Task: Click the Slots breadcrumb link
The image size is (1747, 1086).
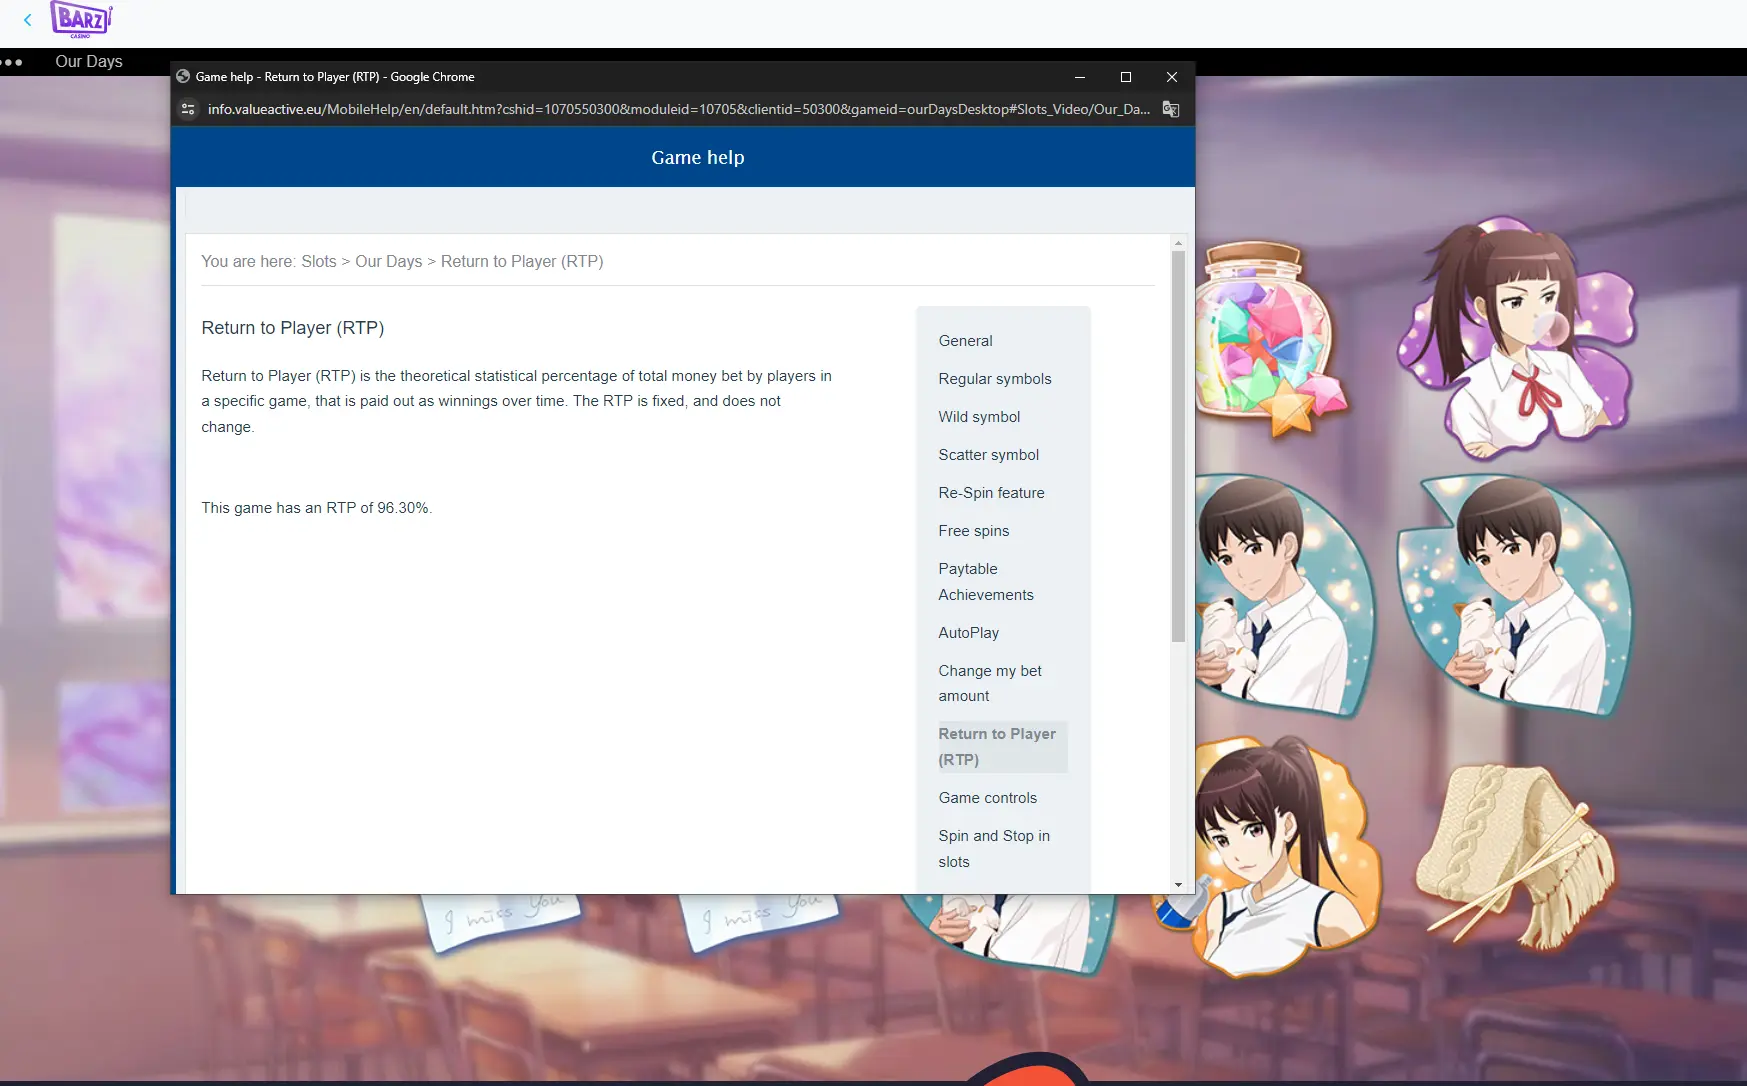Action: click(x=319, y=261)
